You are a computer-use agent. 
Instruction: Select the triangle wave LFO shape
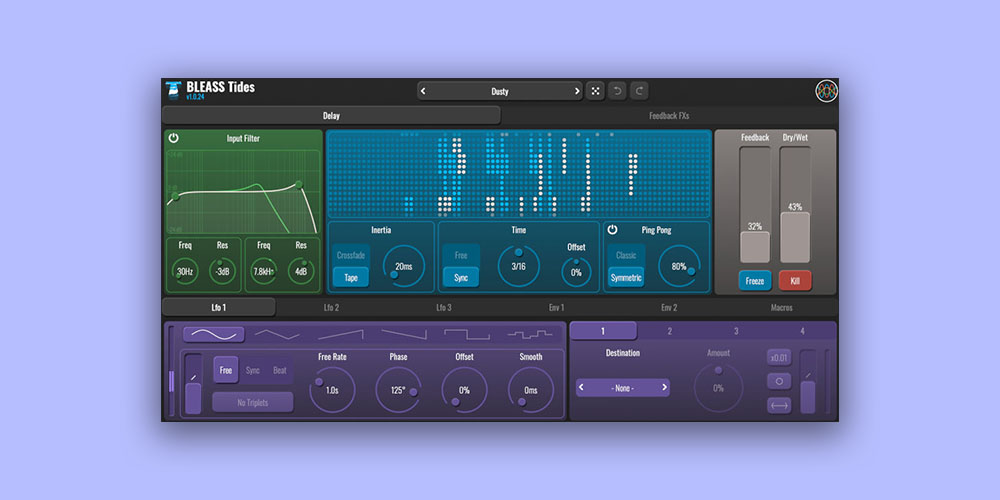(277, 334)
